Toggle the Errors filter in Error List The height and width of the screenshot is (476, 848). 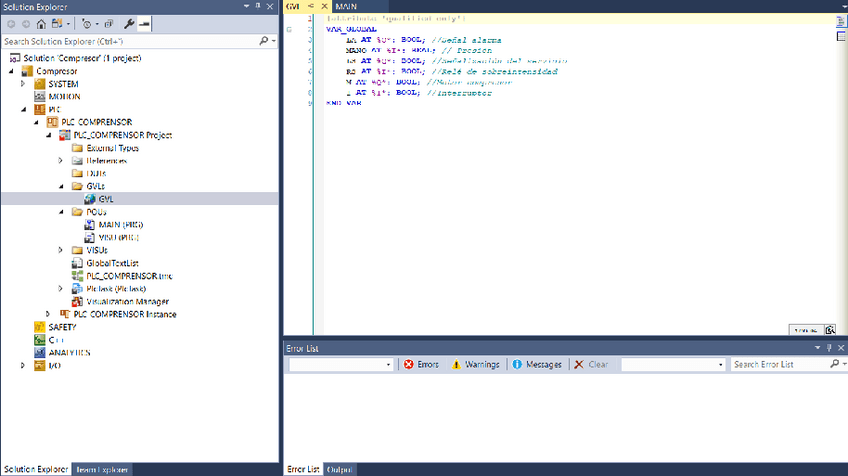tap(421, 365)
